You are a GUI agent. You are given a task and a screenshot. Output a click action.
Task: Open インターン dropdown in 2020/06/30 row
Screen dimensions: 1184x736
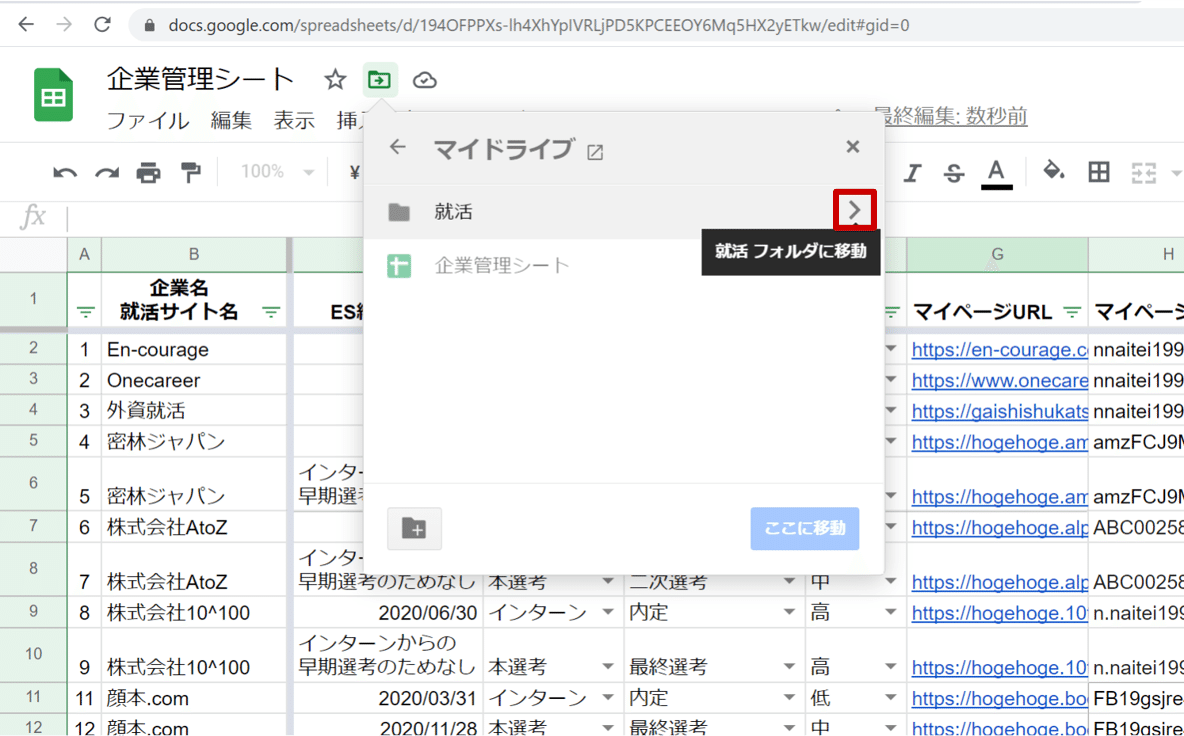pyautogui.click(x=608, y=612)
